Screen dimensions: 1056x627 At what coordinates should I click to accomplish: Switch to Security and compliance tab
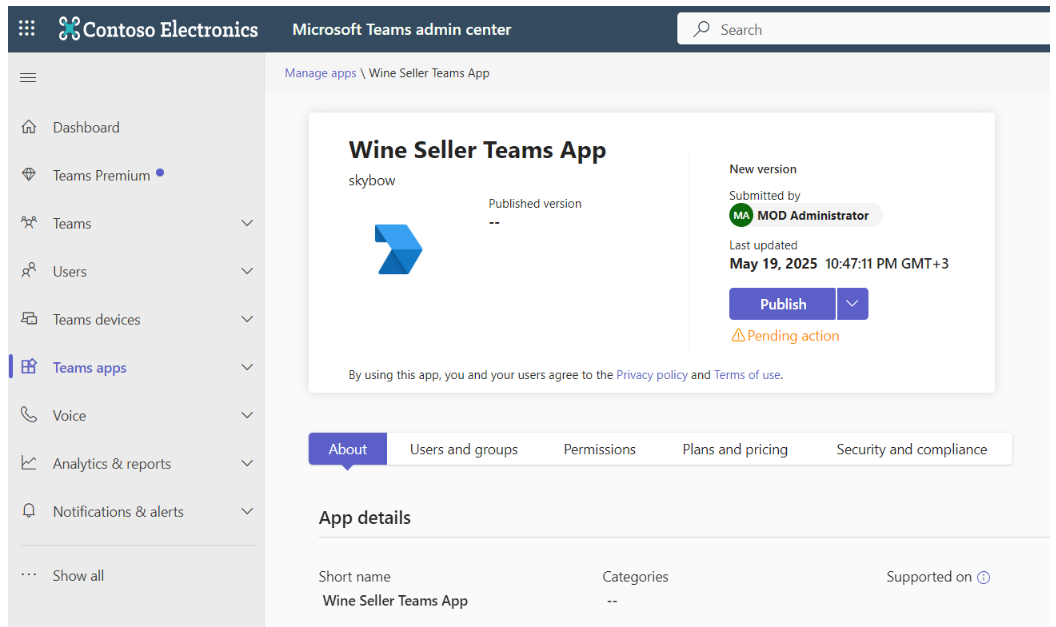point(912,449)
